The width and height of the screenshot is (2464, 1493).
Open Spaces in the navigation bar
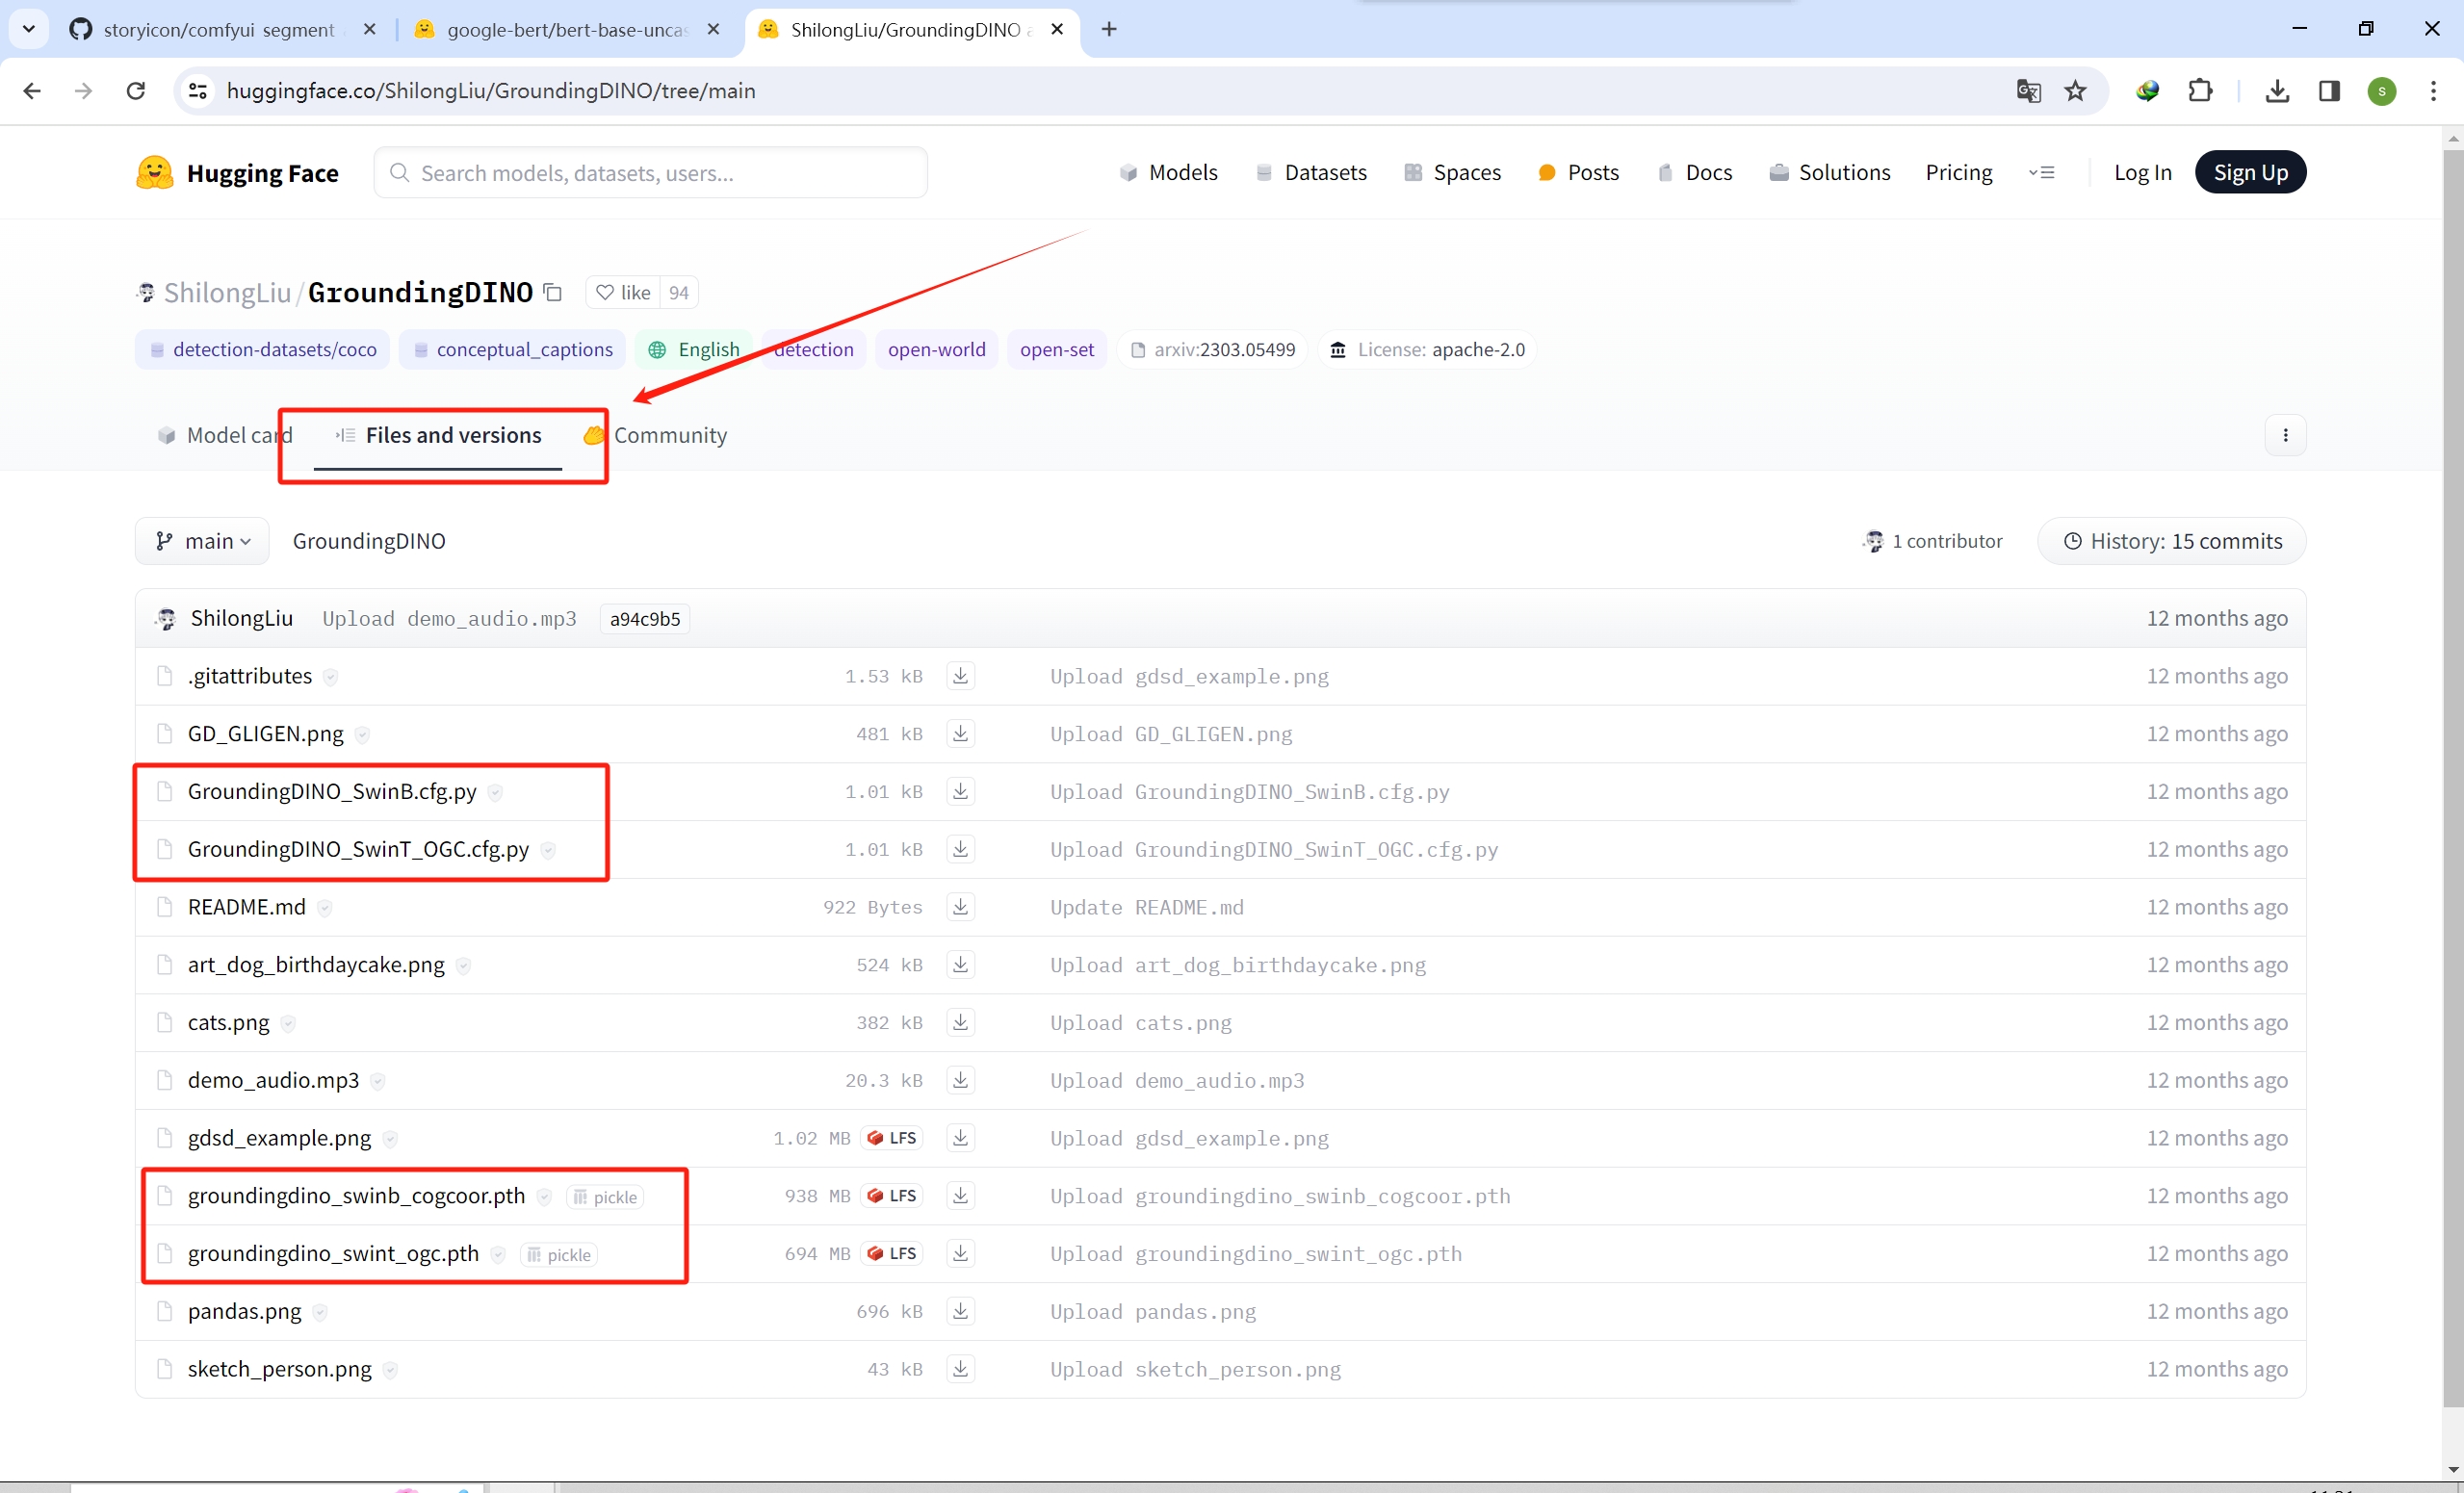point(1452,173)
